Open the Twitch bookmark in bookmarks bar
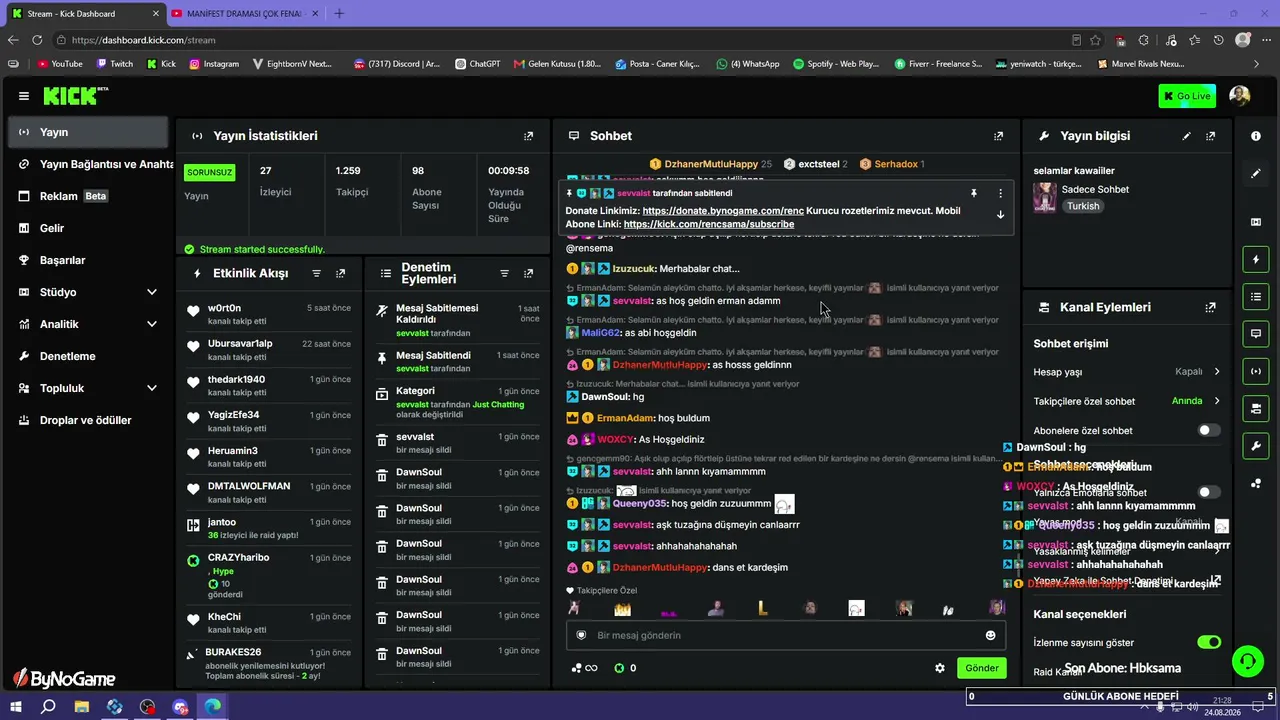Screen dimensions: 1280x720 pyautogui.click(x=114, y=64)
